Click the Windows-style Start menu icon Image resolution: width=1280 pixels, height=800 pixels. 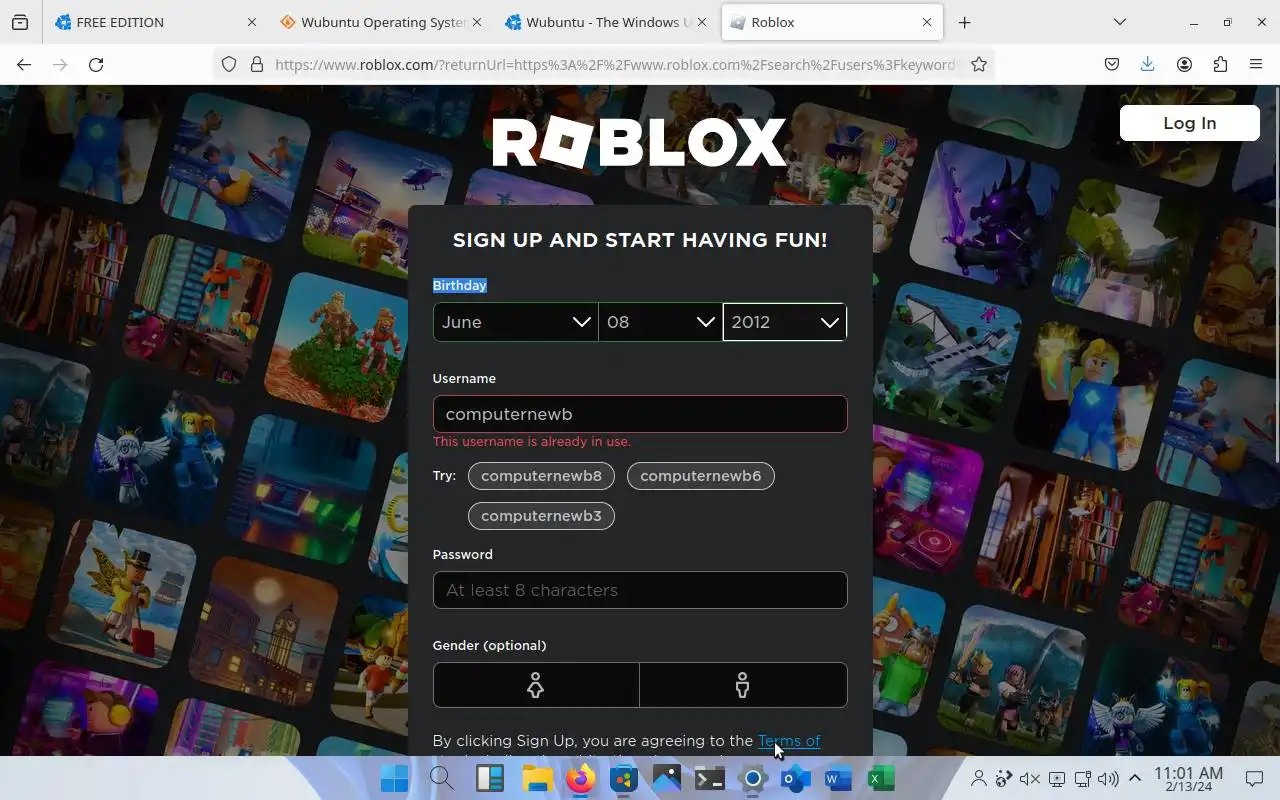395,778
